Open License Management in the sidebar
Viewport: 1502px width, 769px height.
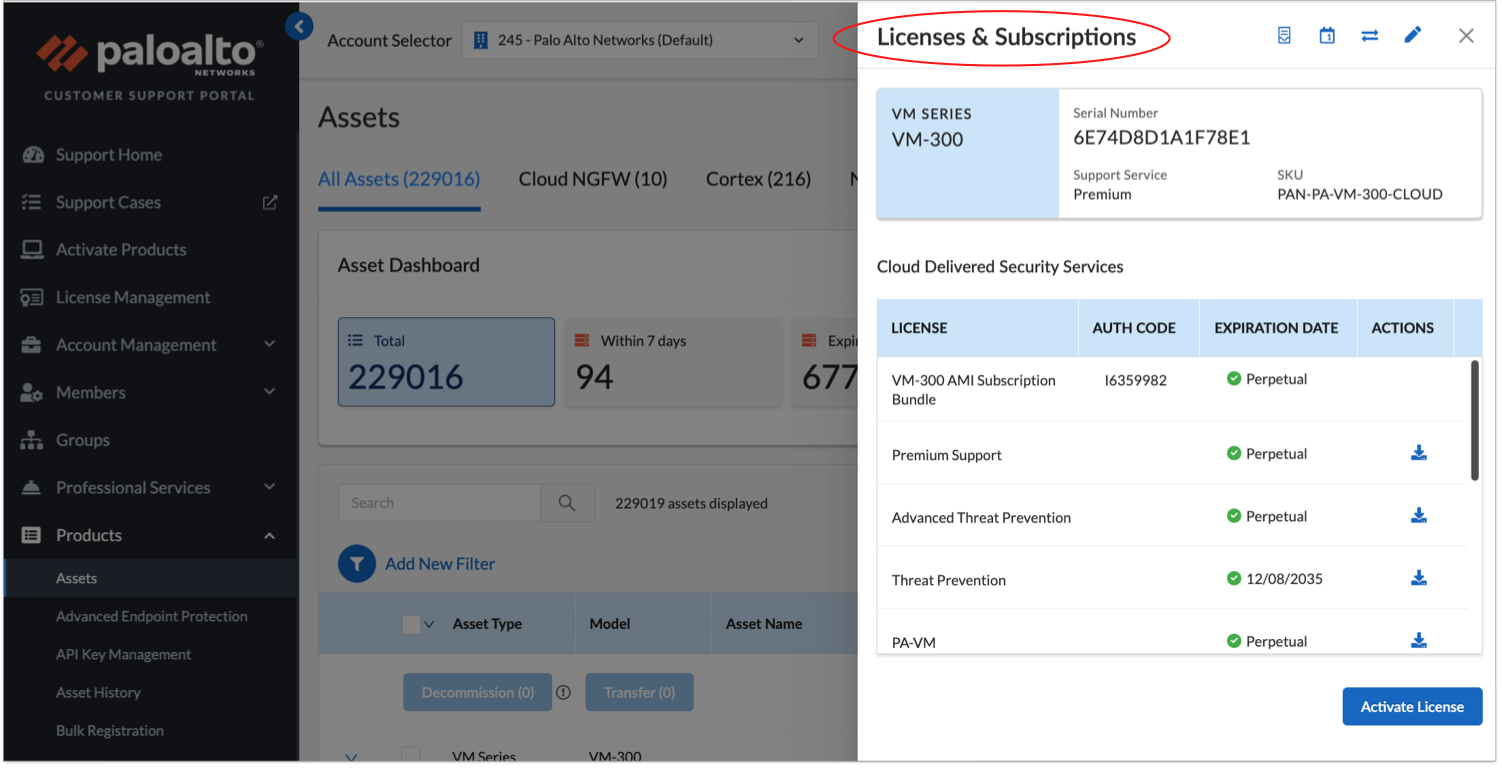(x=133, y=298)
